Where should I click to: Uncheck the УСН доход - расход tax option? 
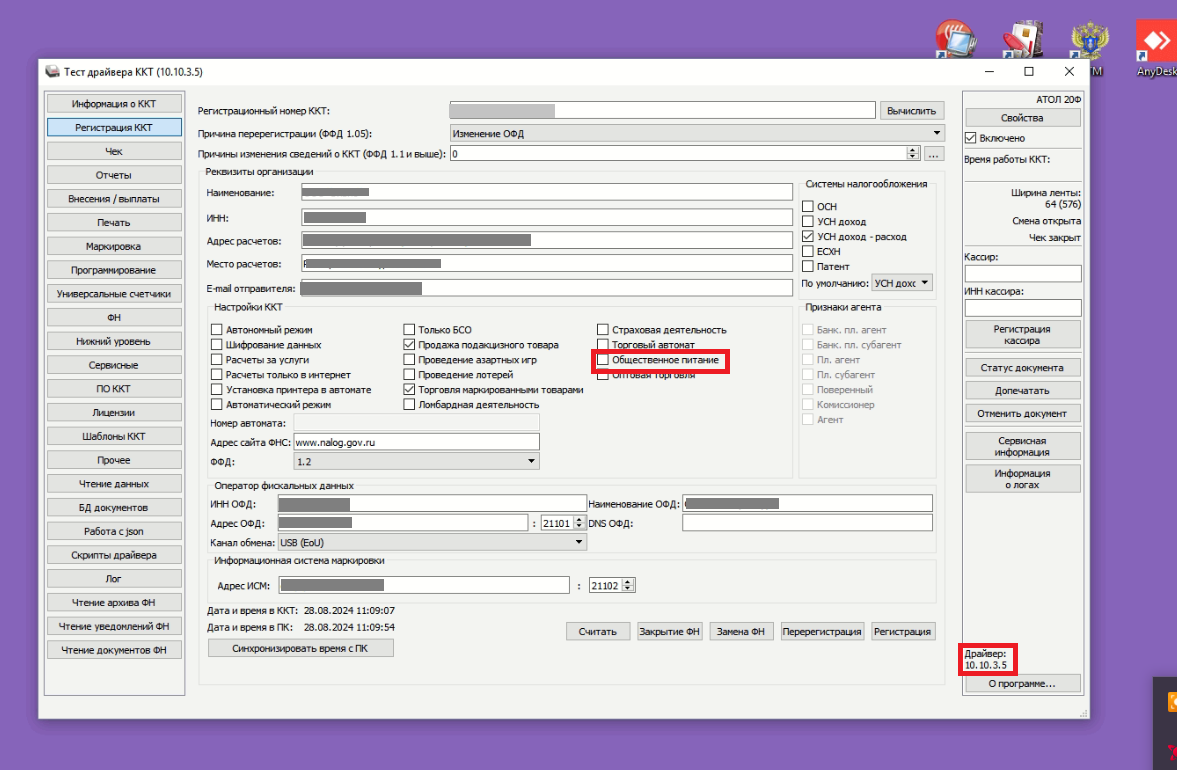[808, 237]
